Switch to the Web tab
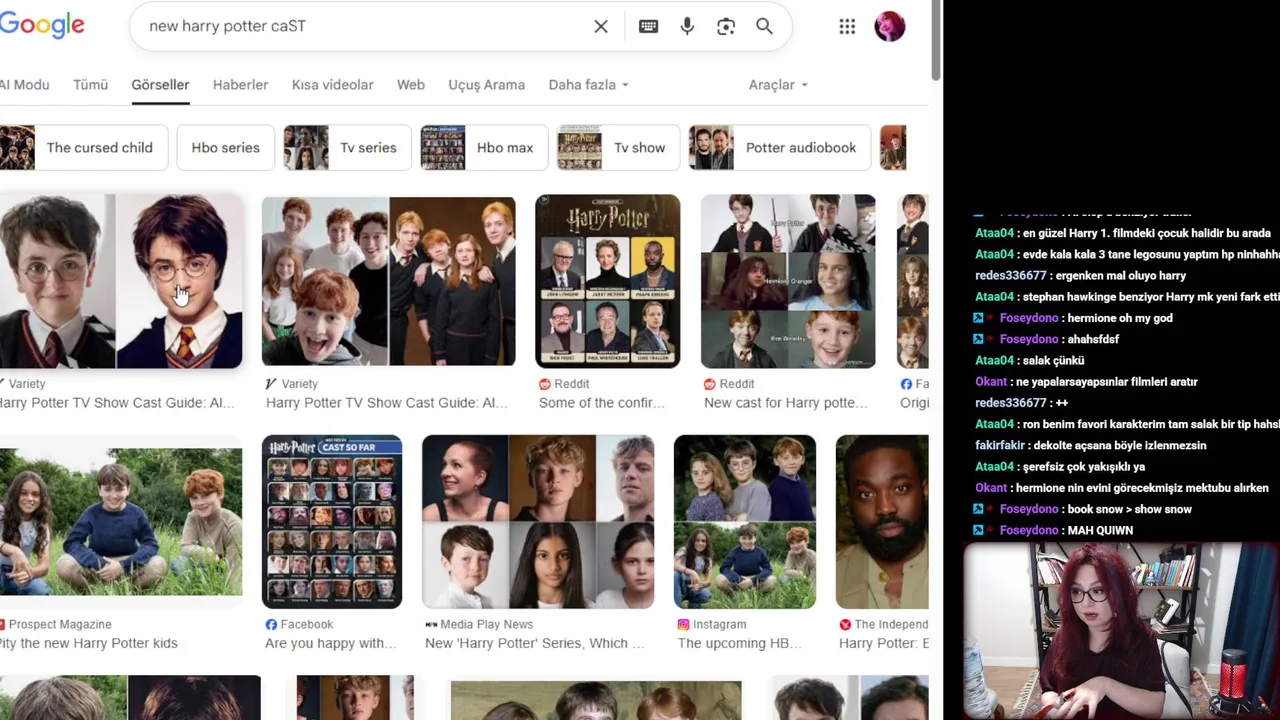The width and height of the screenshot is (1280, 720). coord(411,85)
